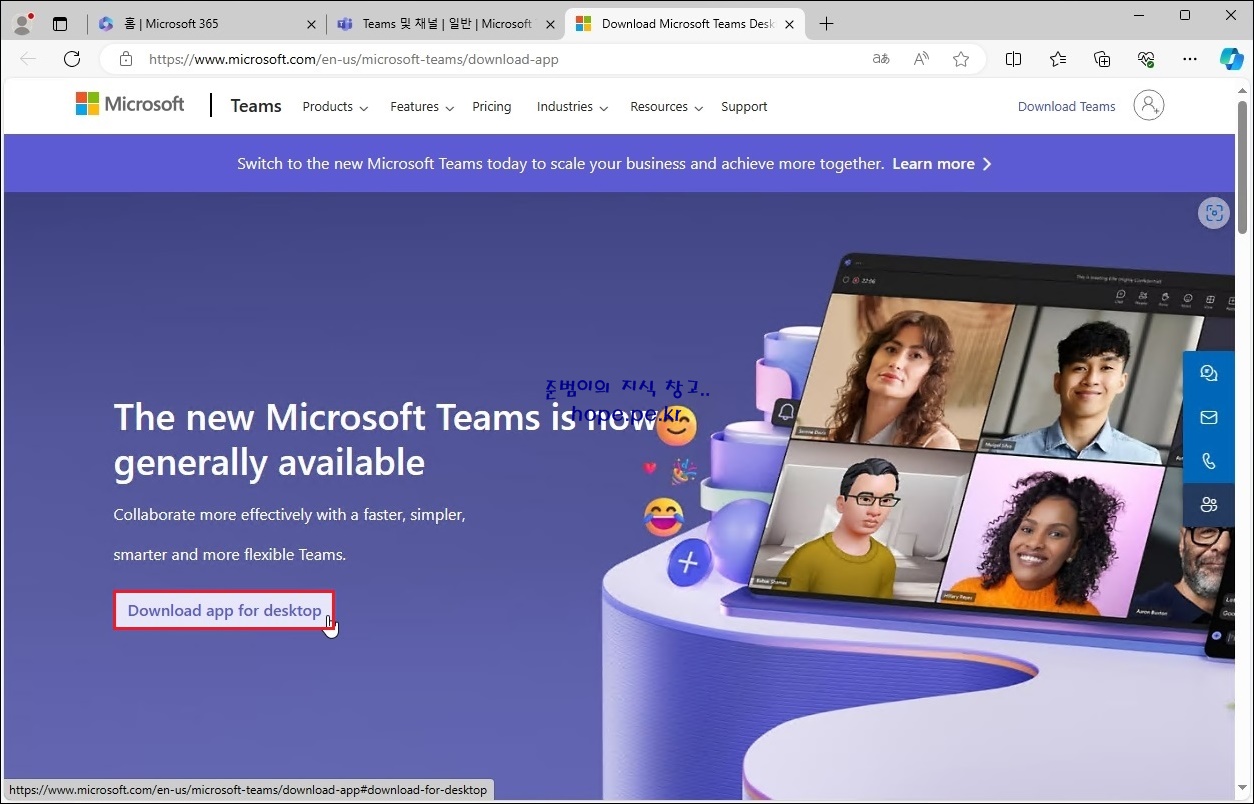This screenshot has width=1254, height=804.
Task: Close the Download Microsoft Teams tab
Action: click(x=789, y=24)
